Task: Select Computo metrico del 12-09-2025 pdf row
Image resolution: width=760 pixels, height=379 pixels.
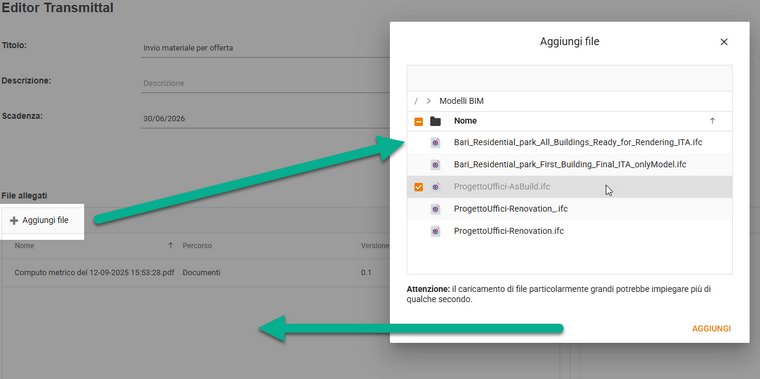Action: coord(195,273)
